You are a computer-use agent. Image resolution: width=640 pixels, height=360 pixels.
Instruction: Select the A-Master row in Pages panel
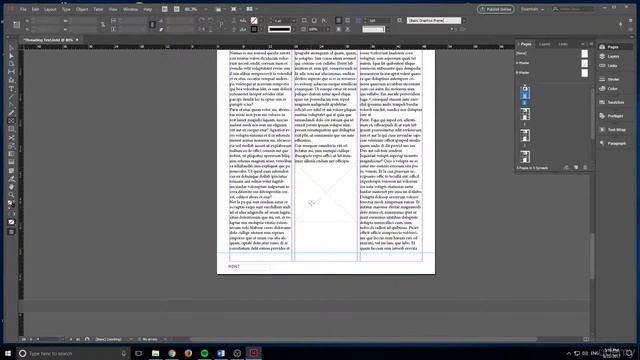point(552,63)
